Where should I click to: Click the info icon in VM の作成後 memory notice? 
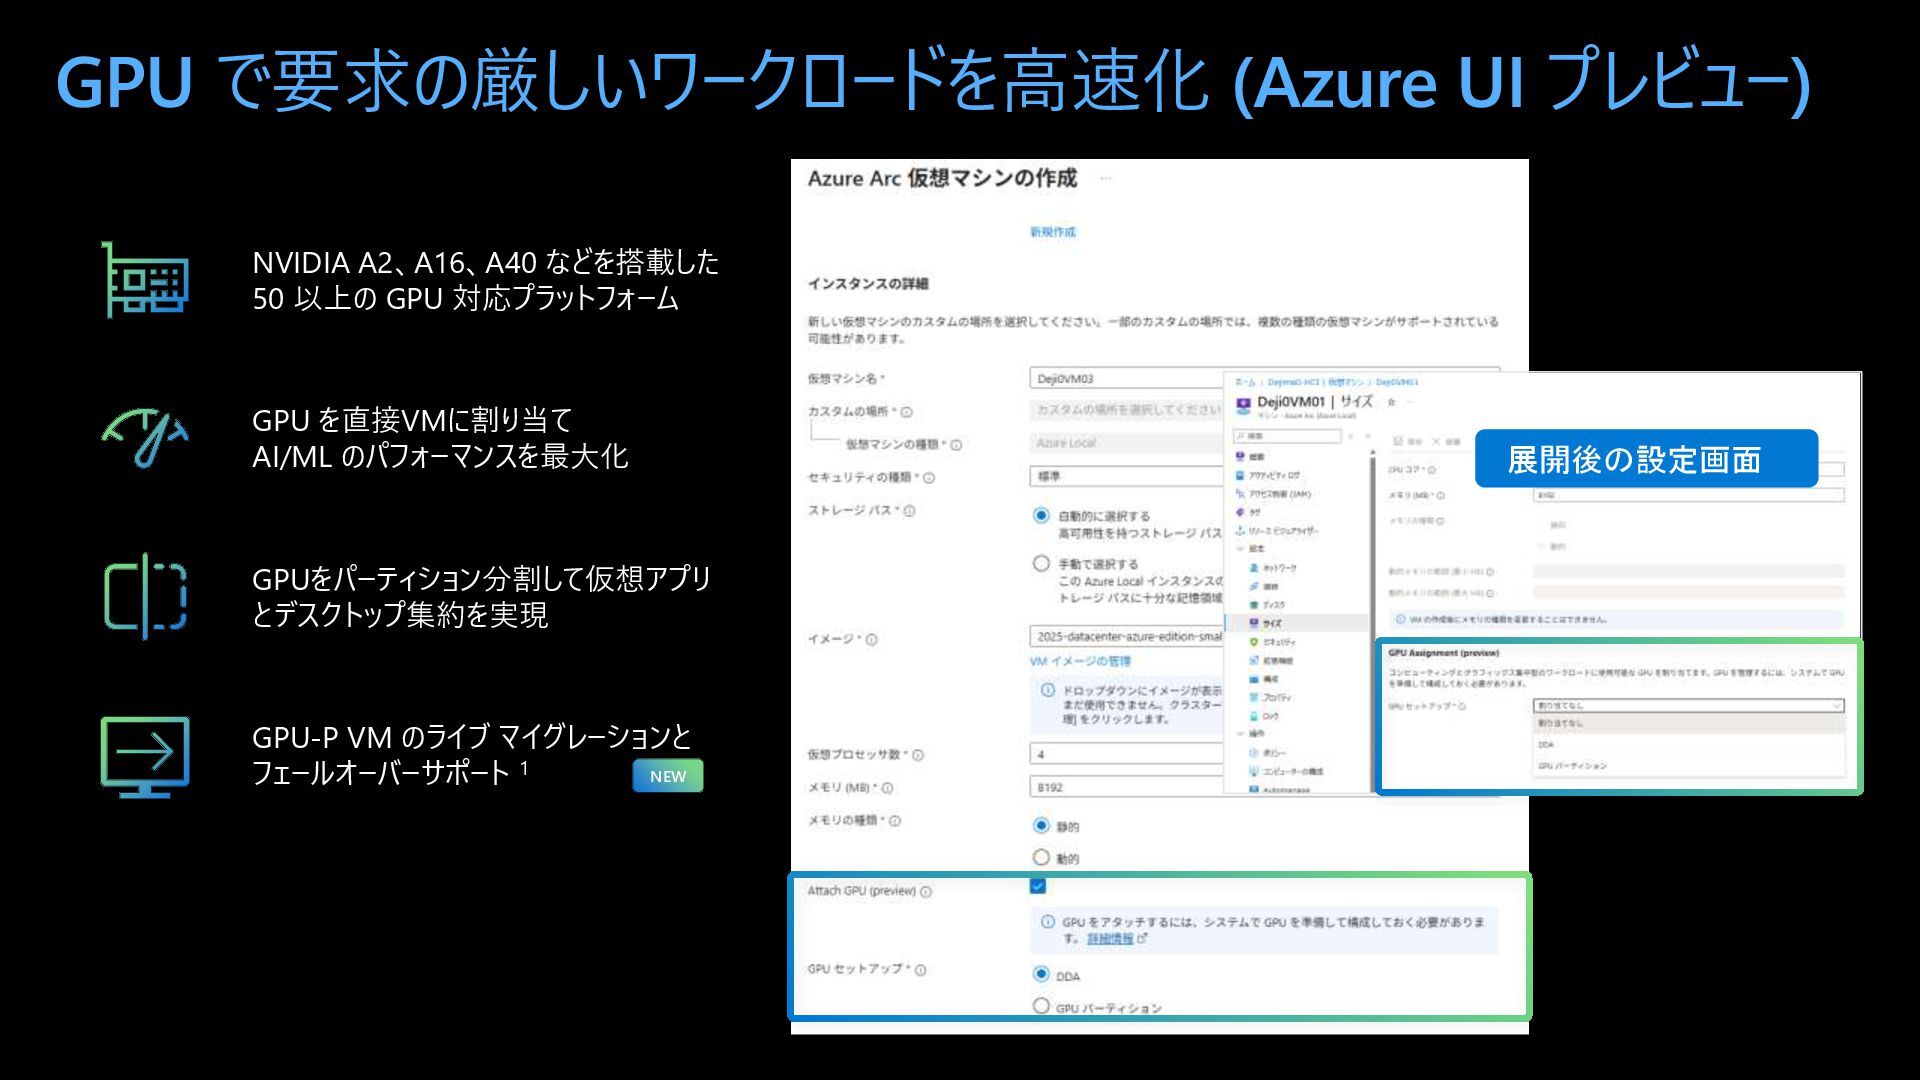click(x=1400, y=619)
